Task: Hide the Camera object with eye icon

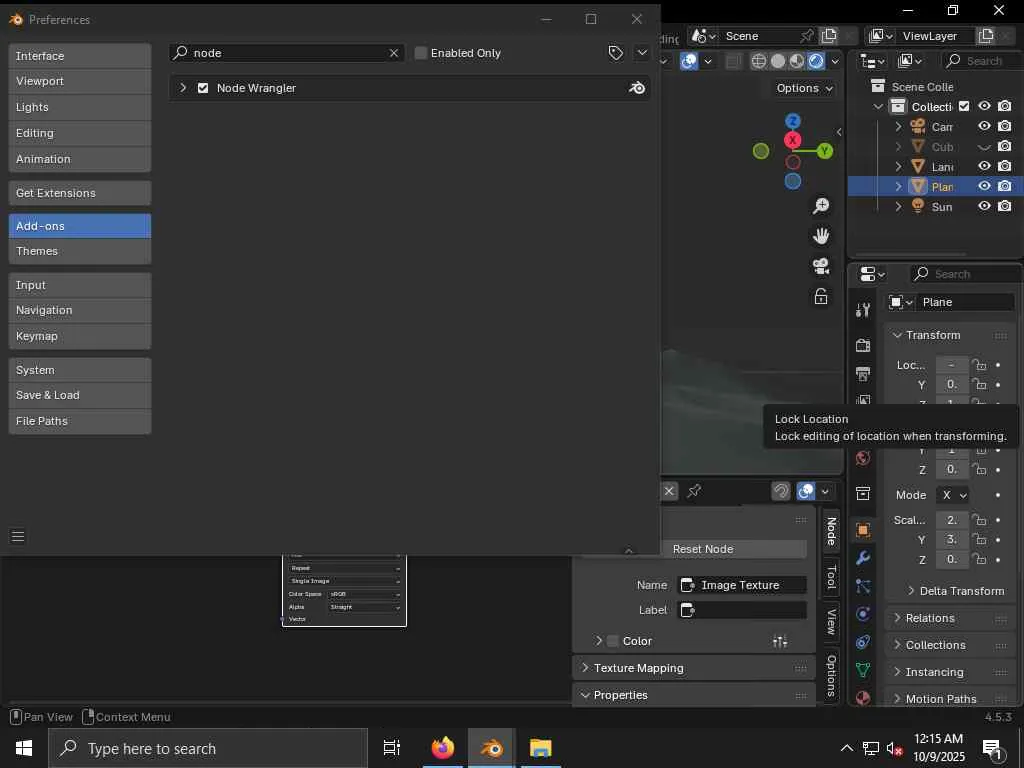Action: (x=984, y=126)
